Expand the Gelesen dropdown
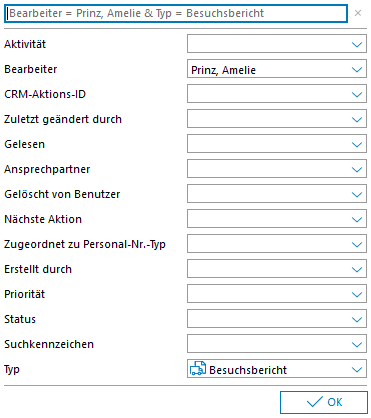This screenshot has height=418, width=371. point(357,144)
